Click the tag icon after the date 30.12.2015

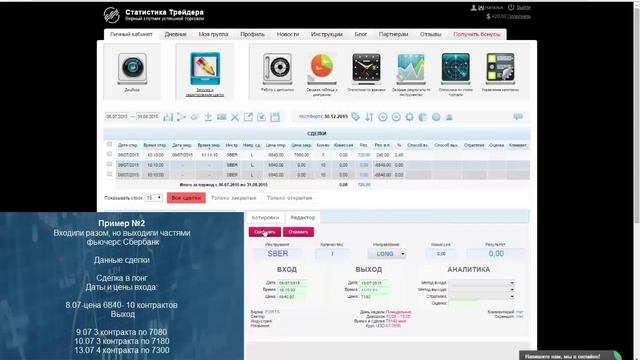[x=356, y=117]
